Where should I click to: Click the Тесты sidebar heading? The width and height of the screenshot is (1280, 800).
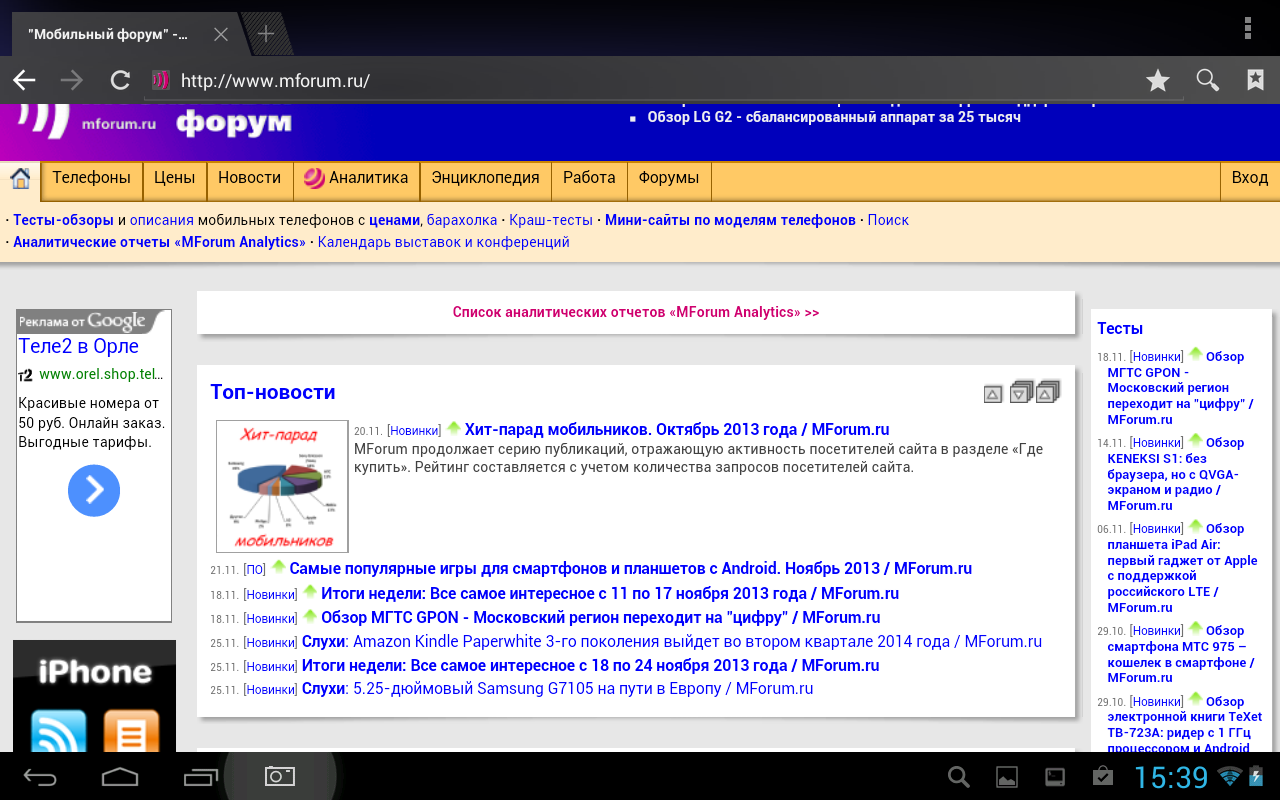1120,328
